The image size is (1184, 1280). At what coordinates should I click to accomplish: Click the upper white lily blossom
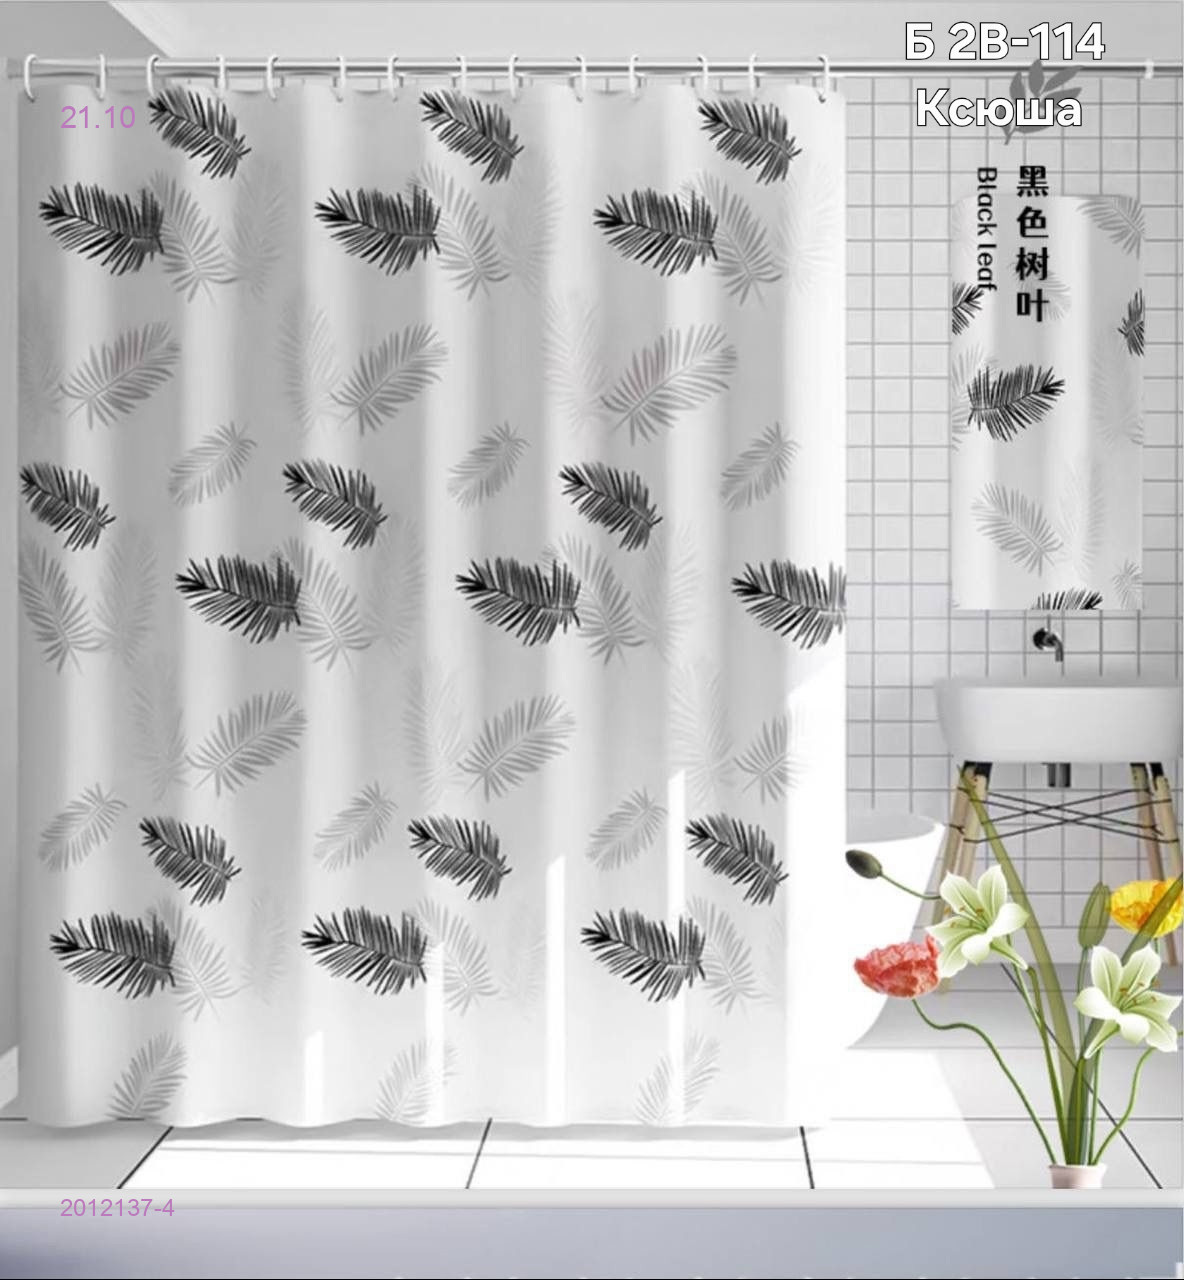coord(975,914)
